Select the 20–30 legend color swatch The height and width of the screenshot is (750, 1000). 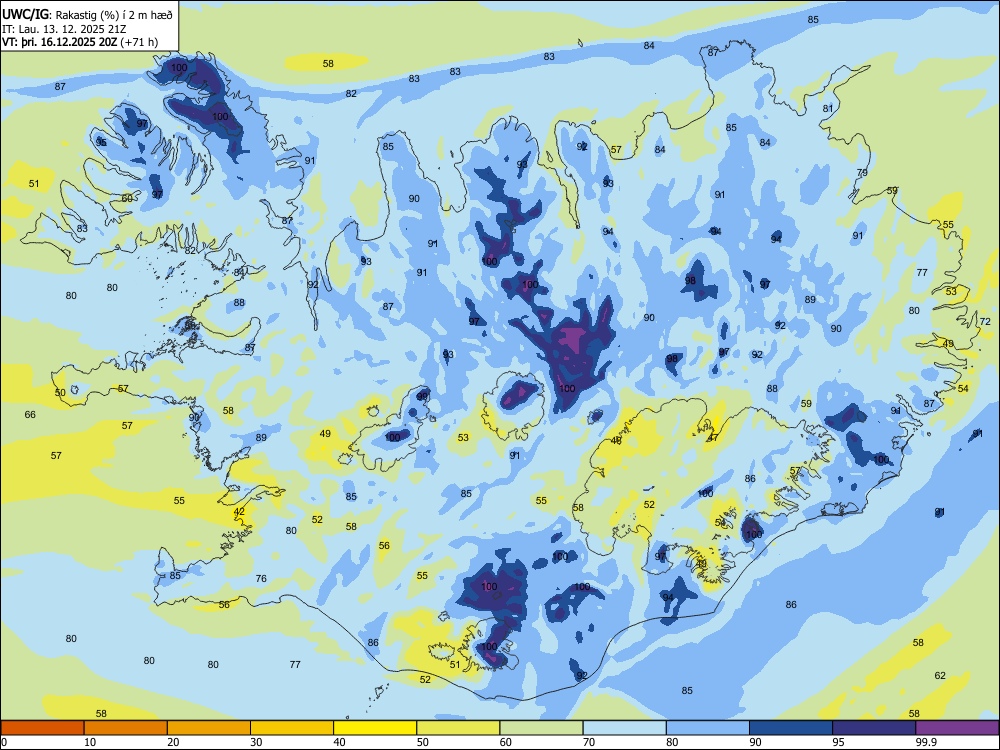209,728
